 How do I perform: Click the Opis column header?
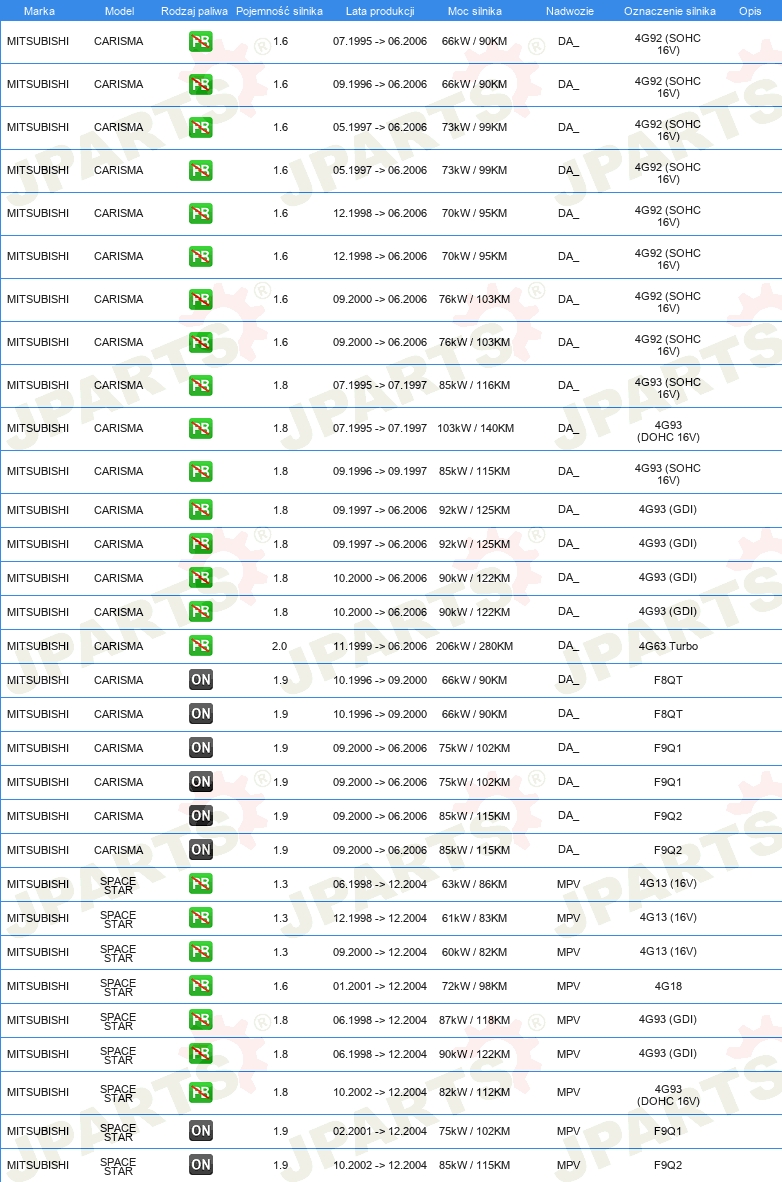coord(750,11)
